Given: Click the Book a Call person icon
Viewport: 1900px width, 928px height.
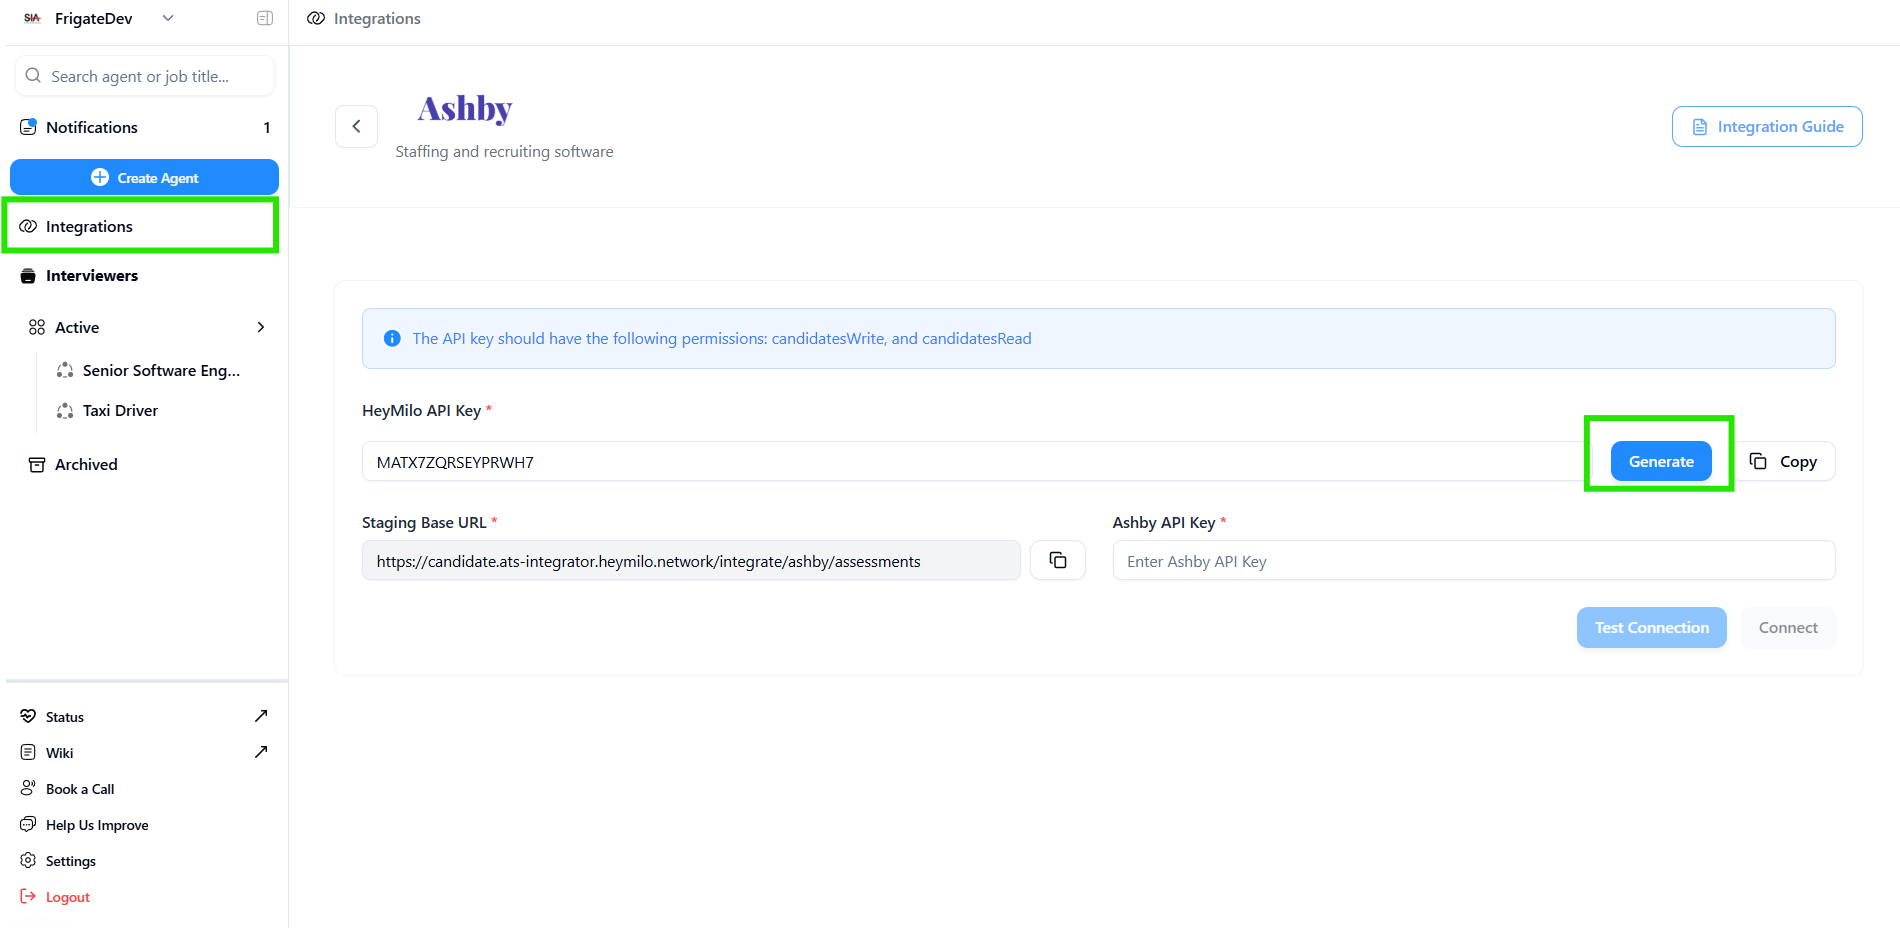Looking at the screenshot, I should point(28,789).
